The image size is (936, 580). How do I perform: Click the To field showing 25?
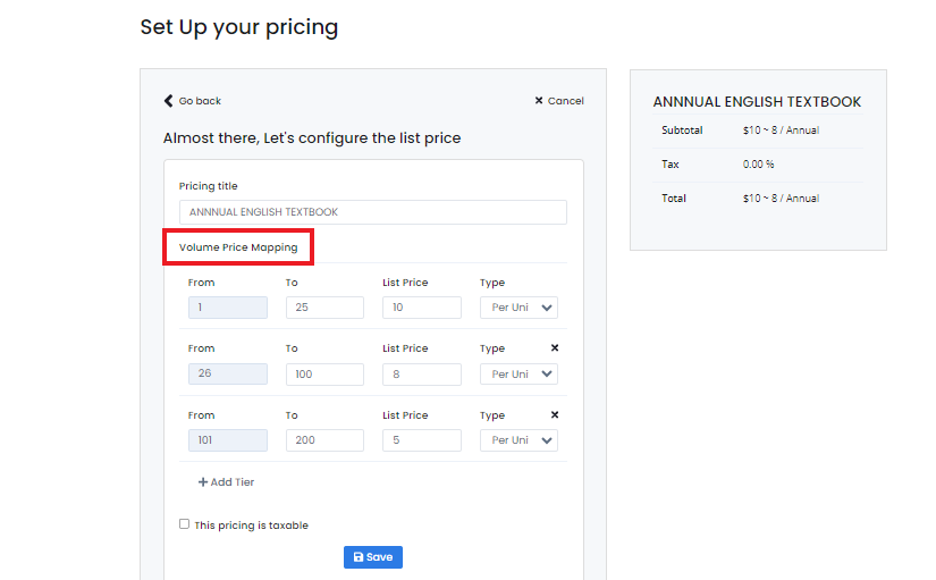(x=325, y=307)
